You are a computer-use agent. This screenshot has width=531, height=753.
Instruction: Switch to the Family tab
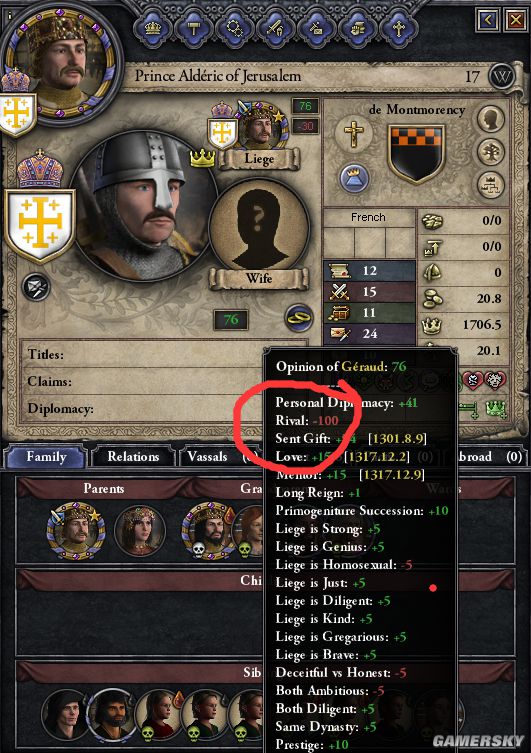coord(46,456)
